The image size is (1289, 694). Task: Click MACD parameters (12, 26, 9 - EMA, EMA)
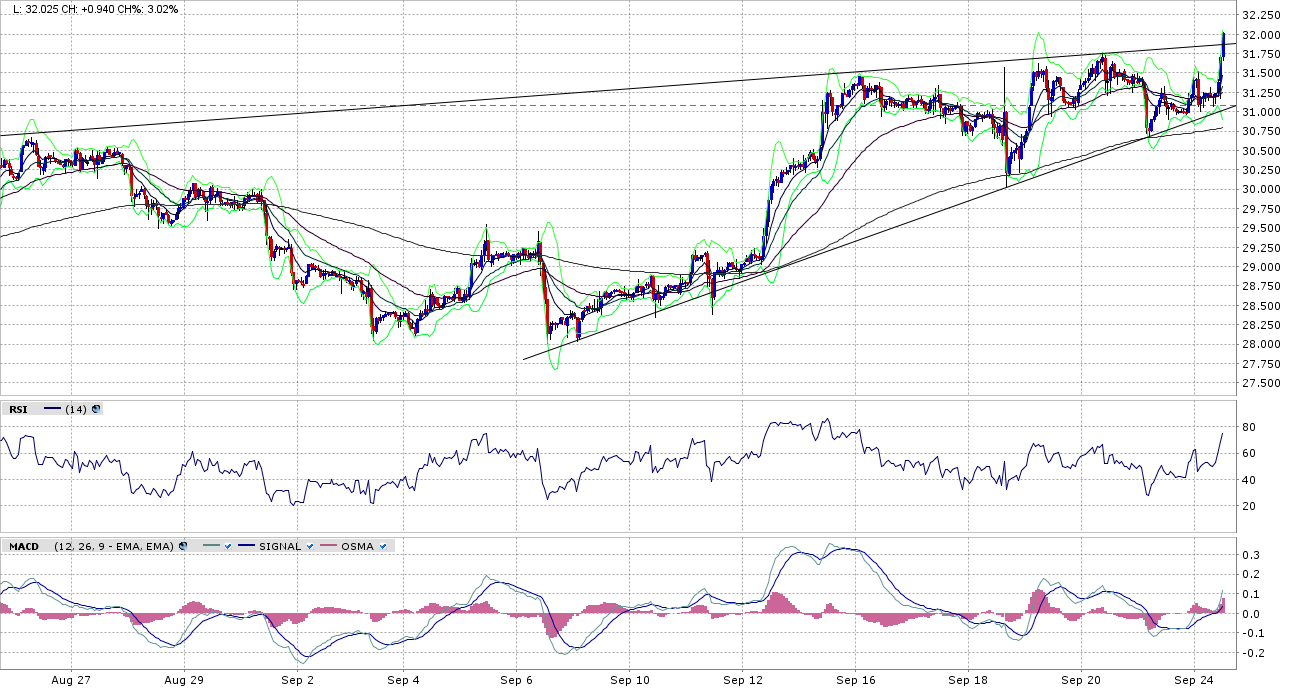pos(112,546)
